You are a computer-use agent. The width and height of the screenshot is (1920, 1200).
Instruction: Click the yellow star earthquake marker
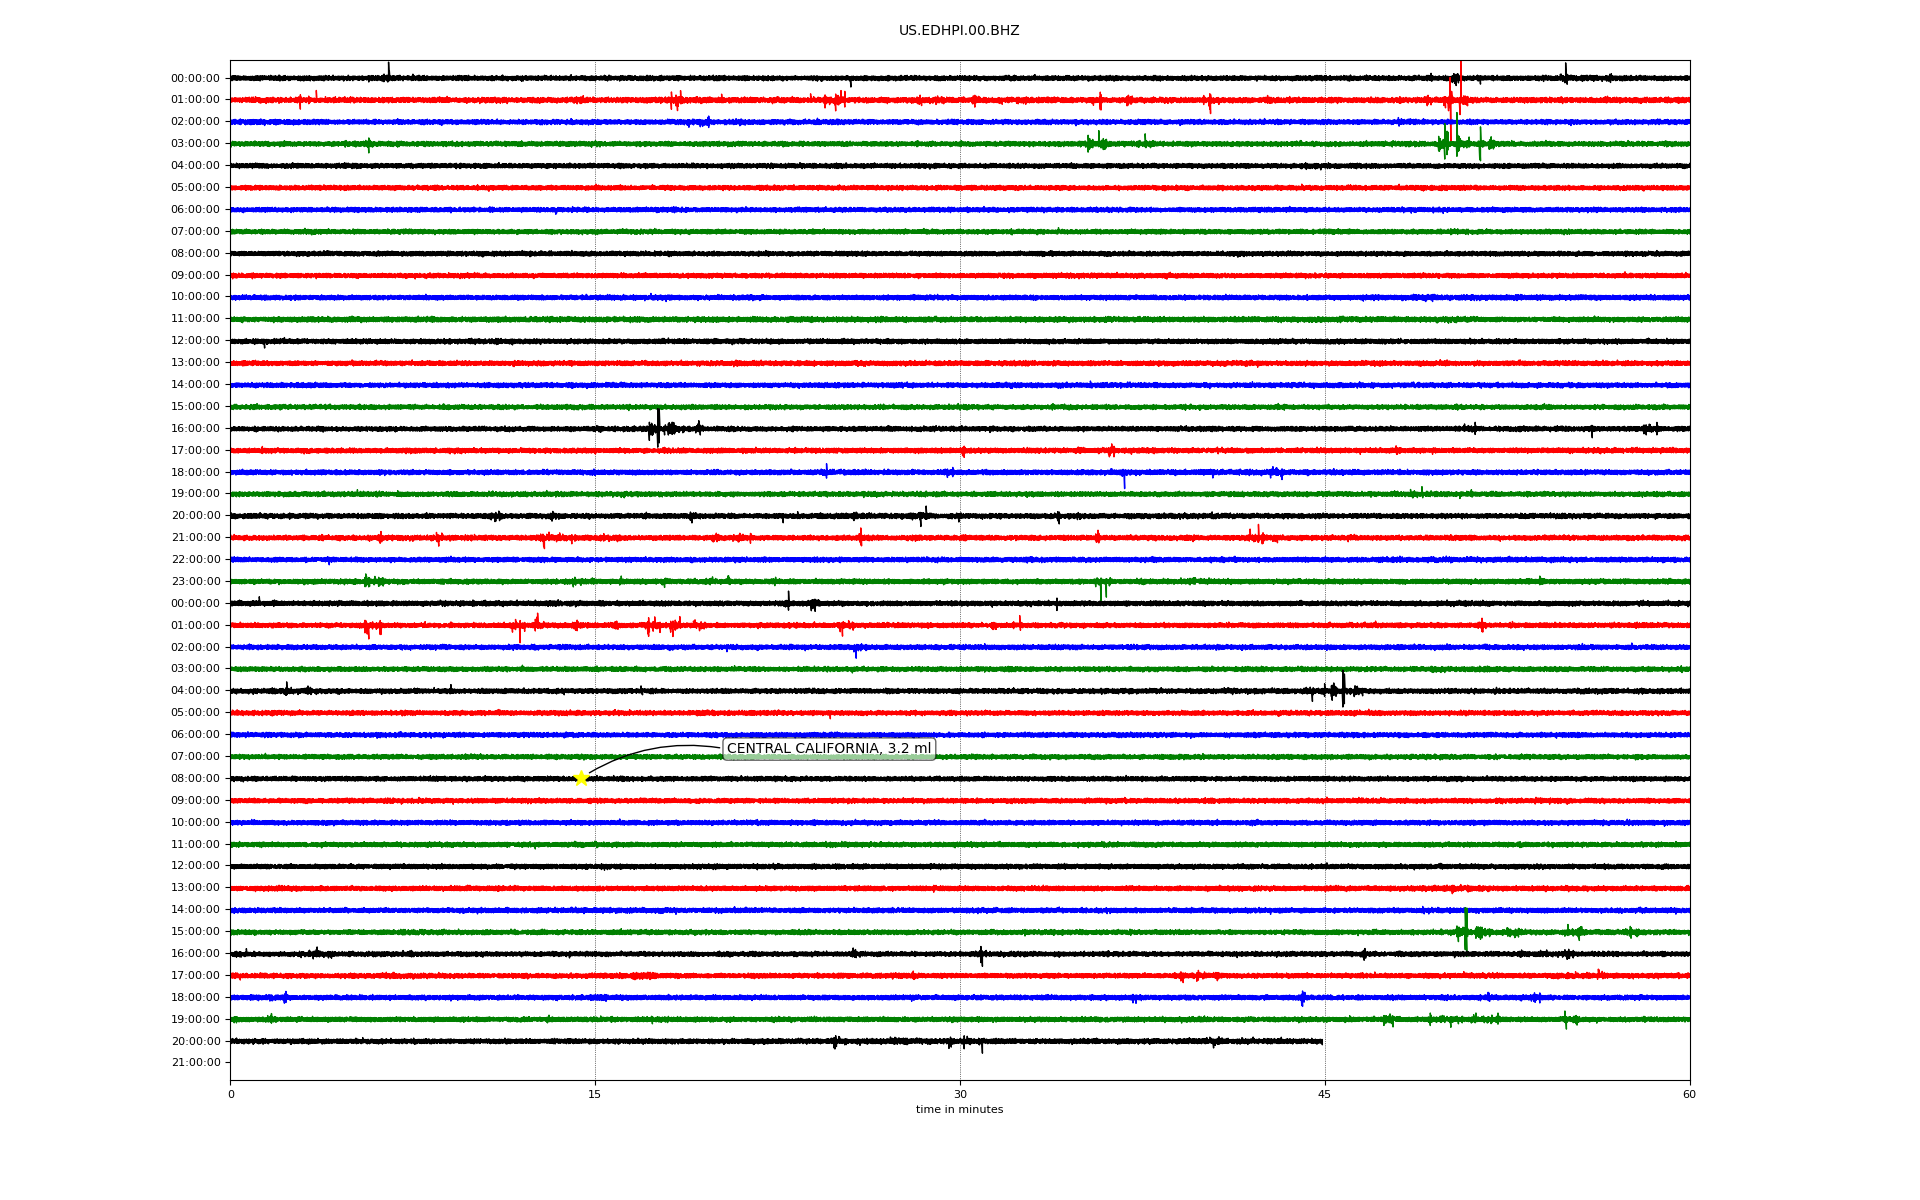pyautogui.click(x=581, y=778)
